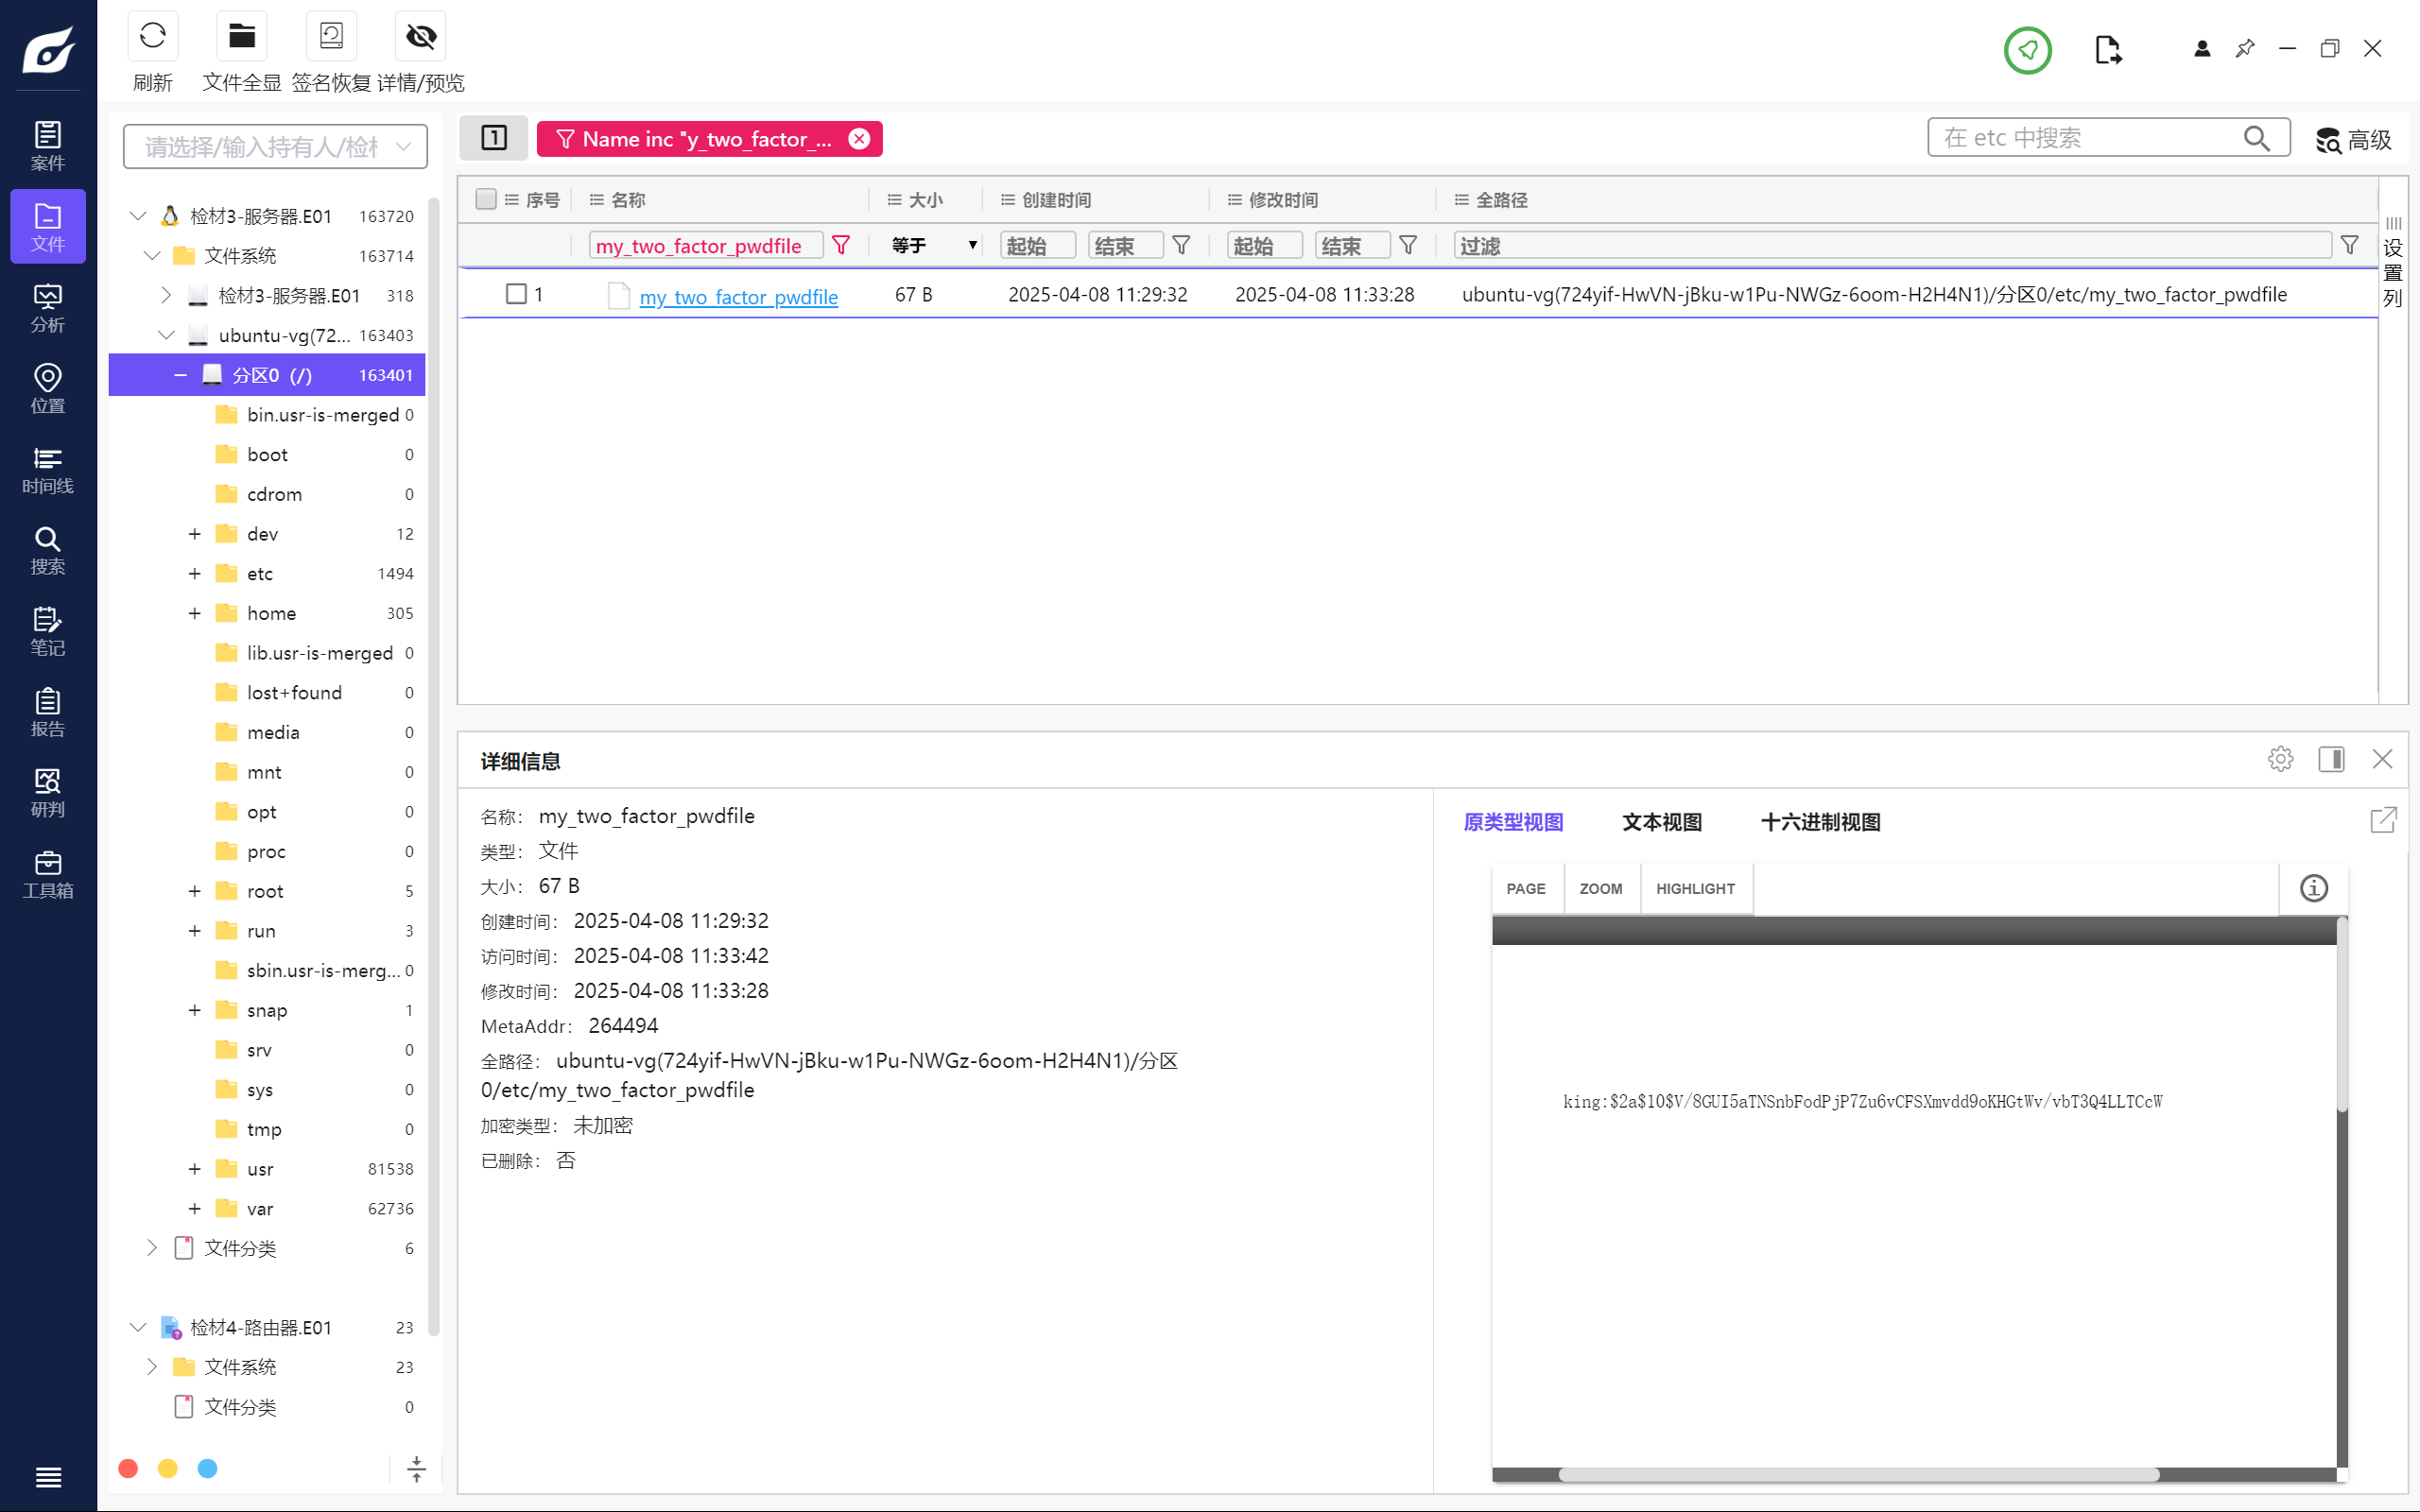2420x1512 pixels.
Task: Click the red color dot
Action: tap(128, 1468)
